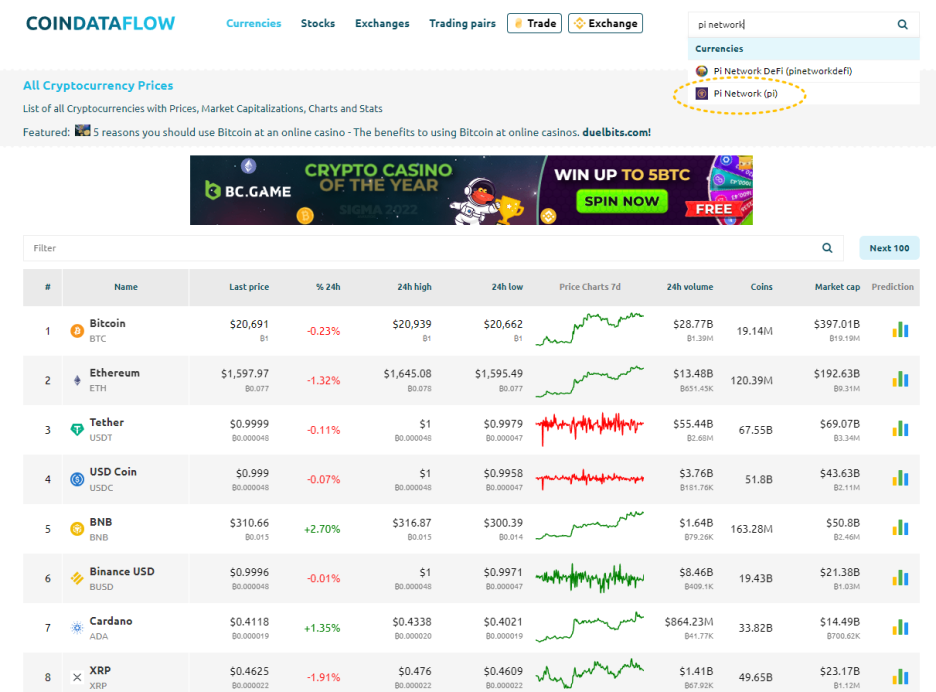Screen dimensions: 936x692
Task: Open the Currencies menu item
Action: point(254,23)
